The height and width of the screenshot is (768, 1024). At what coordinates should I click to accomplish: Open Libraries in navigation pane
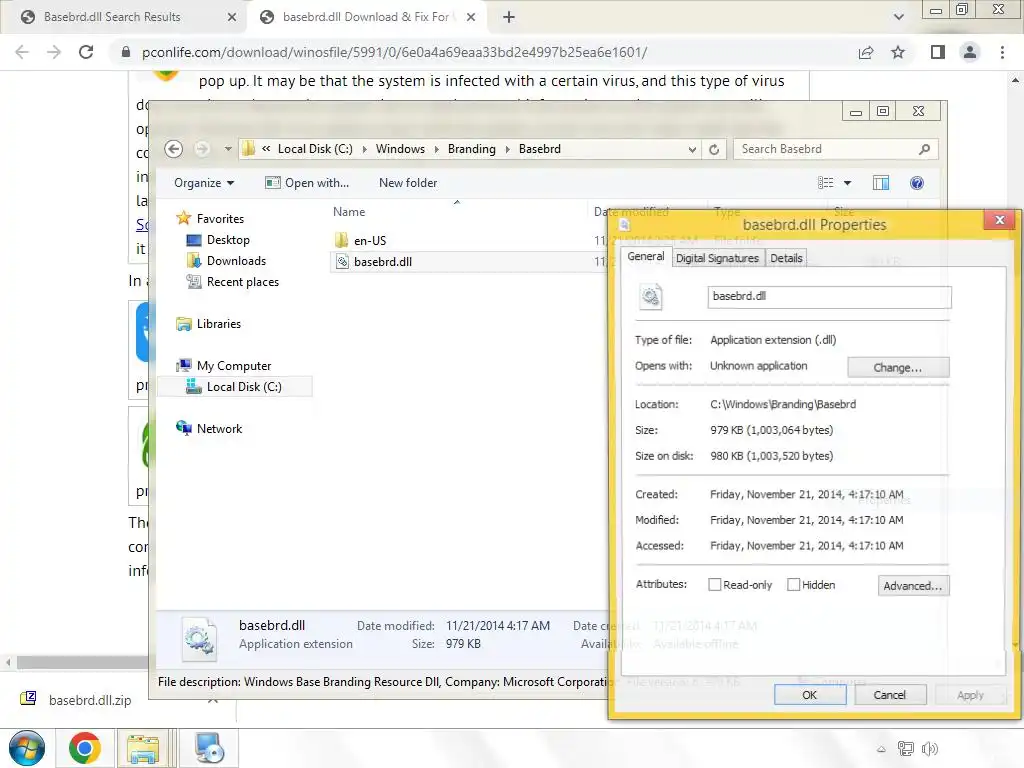click(x=219, y=324)
